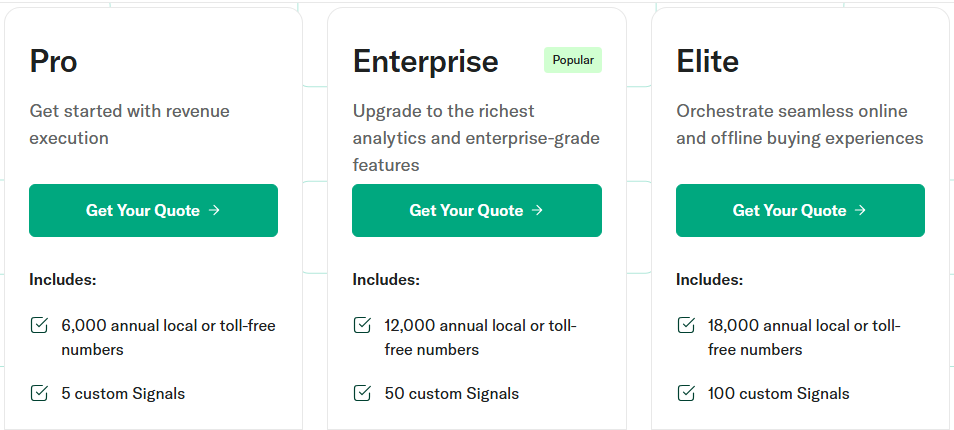954x430 pixels.
Task: Click the Enterprise plan Get Your Quote button
Action: point(477,210)
